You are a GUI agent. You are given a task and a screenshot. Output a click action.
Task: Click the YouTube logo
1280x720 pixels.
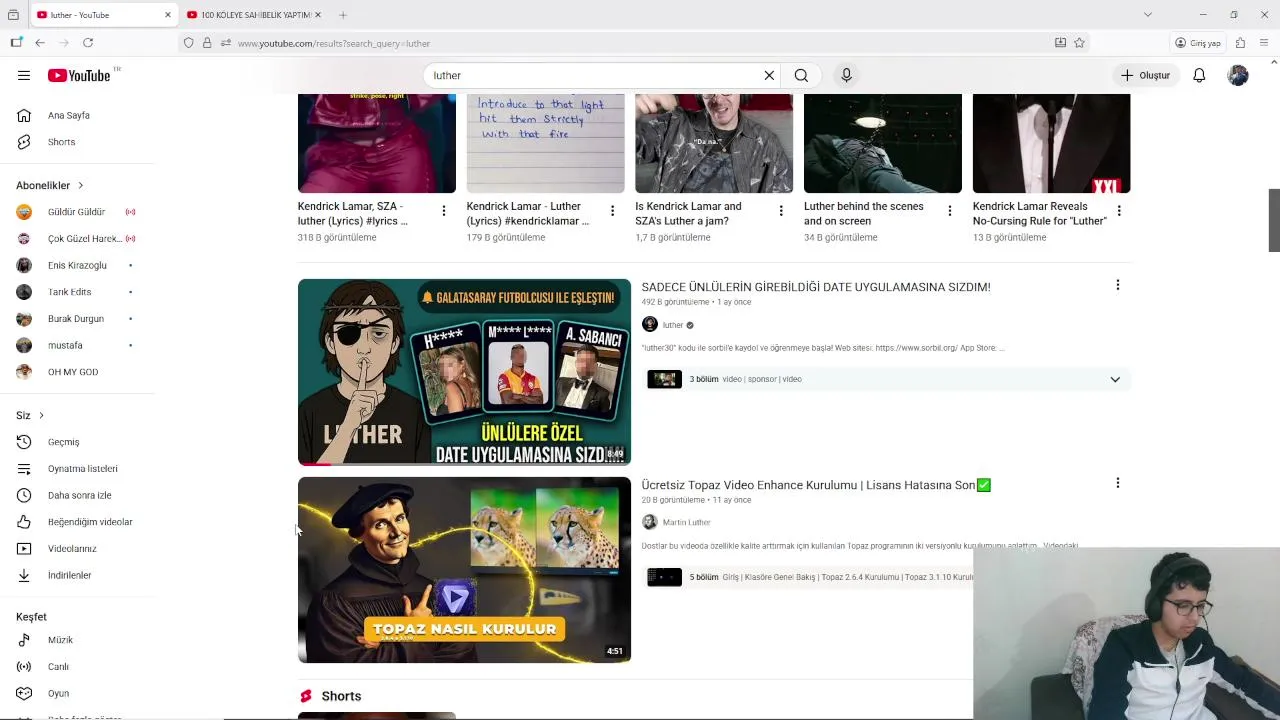click(x=80, y=75)
